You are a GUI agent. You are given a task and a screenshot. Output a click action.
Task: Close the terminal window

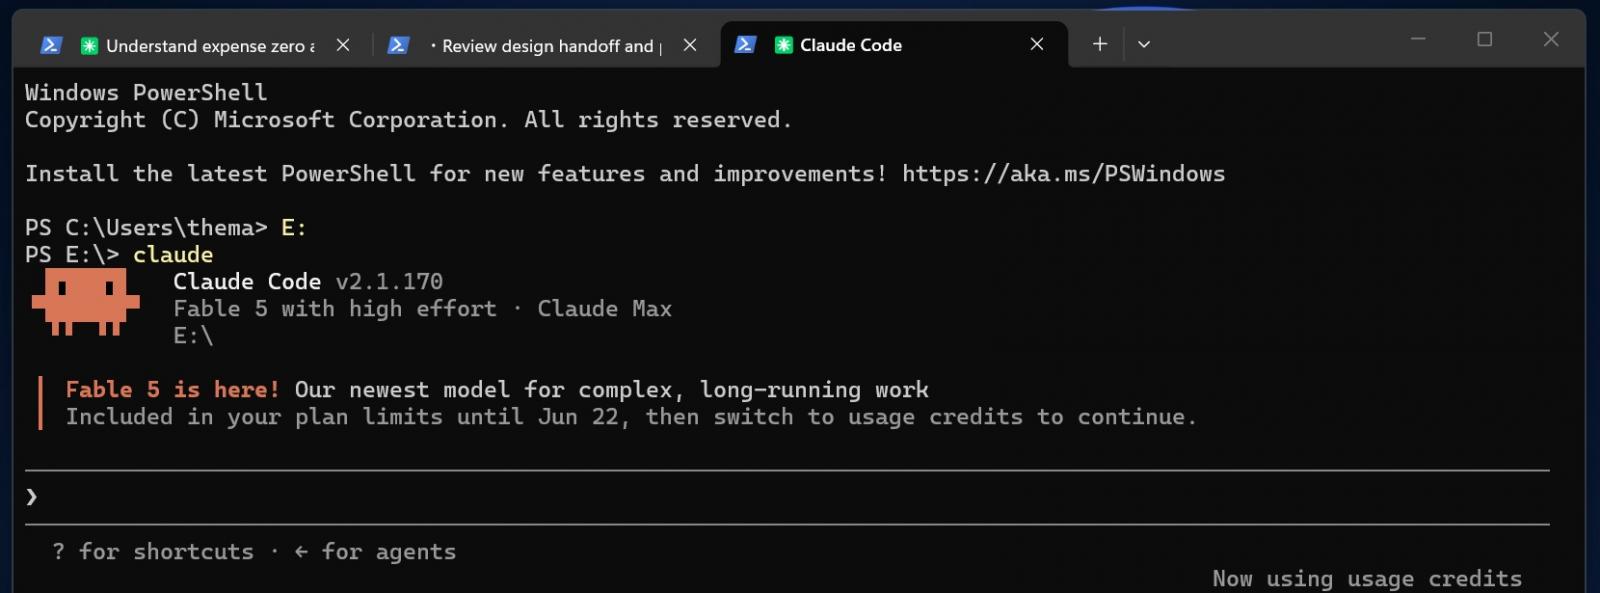coord(1551,39)
